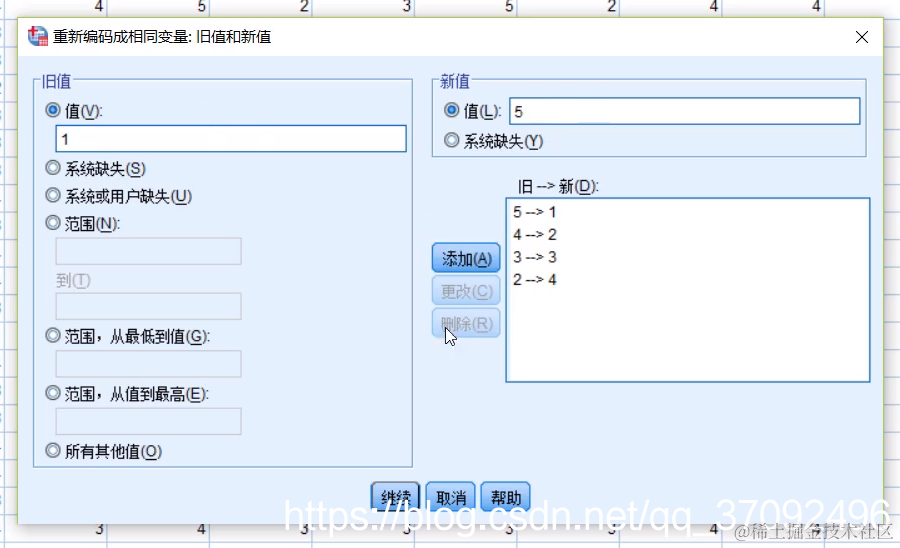Click the range start field below 范围(N)
This screenshot has width=900, height=548.
coord(149,251)
